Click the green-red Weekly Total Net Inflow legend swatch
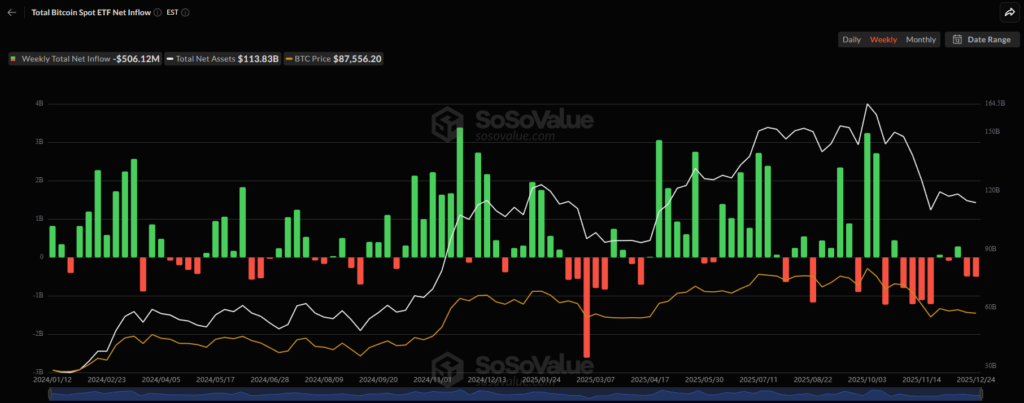The width and height of the screenshot is (1024, 403). pos(13,59)
